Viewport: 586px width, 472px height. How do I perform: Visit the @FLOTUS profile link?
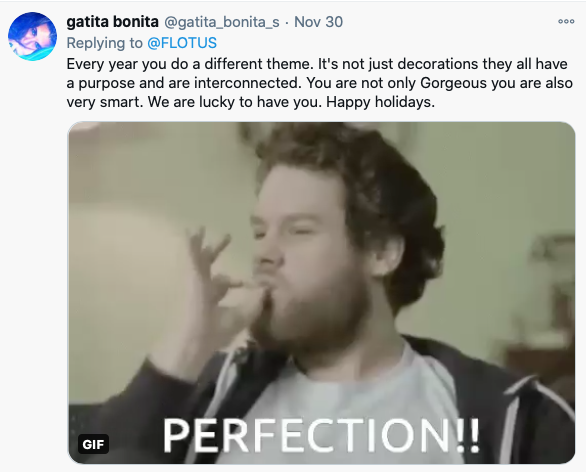pos(182,43)
